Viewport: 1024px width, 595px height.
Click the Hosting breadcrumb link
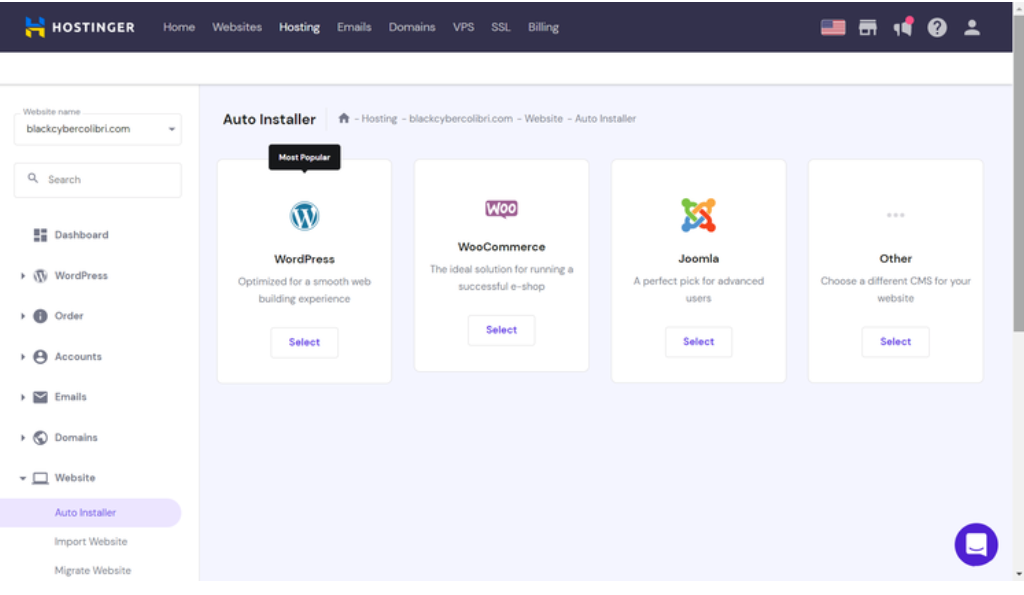(x=379, y=118)
